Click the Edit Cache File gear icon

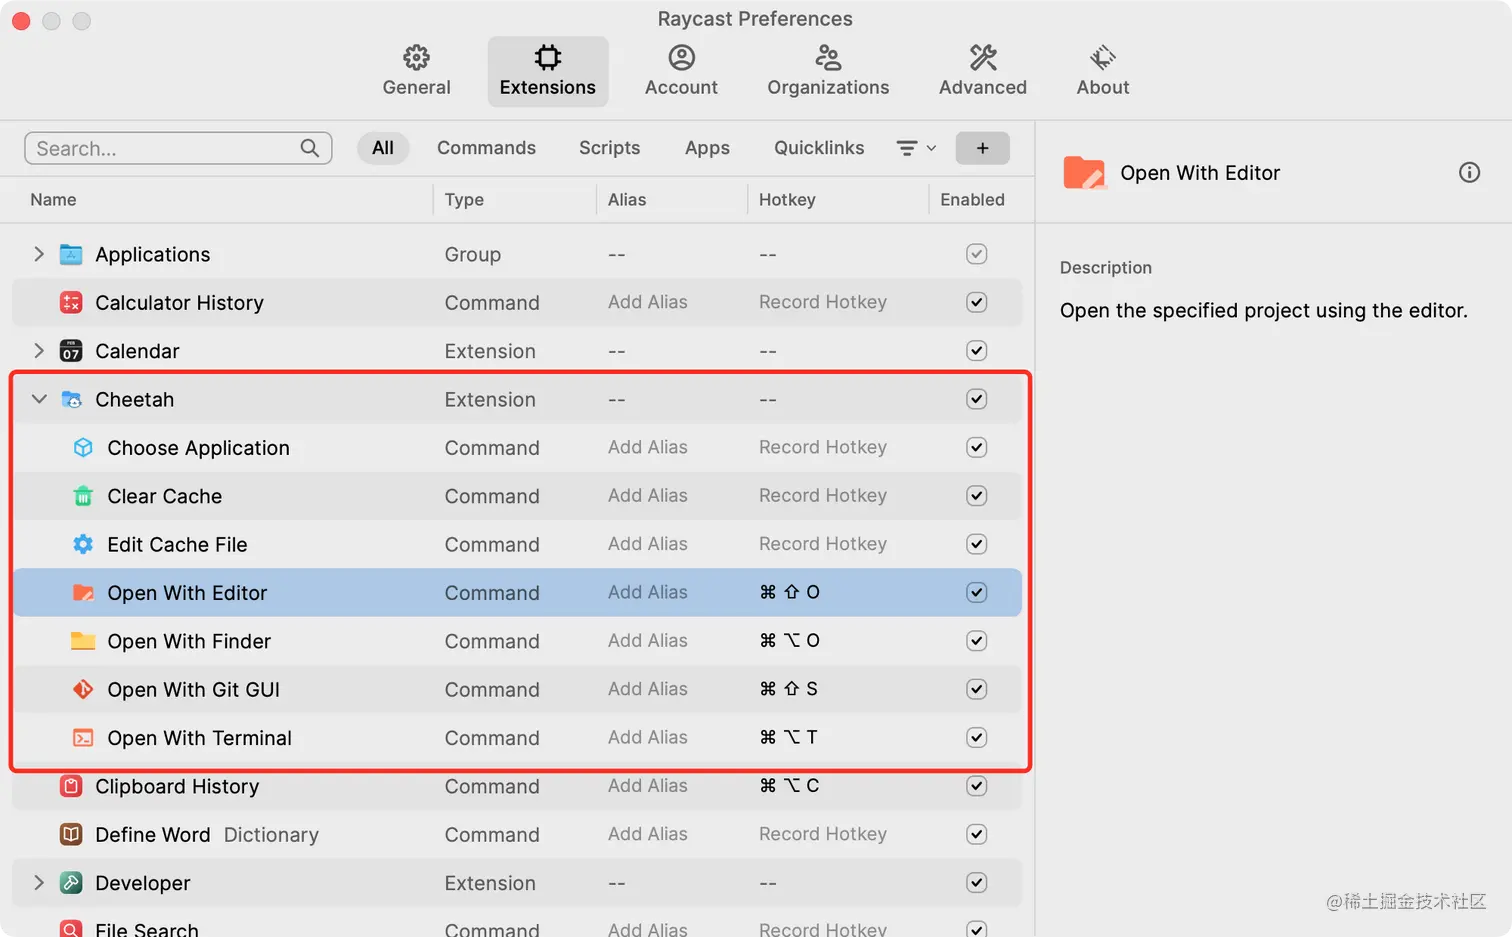[83, 544]
